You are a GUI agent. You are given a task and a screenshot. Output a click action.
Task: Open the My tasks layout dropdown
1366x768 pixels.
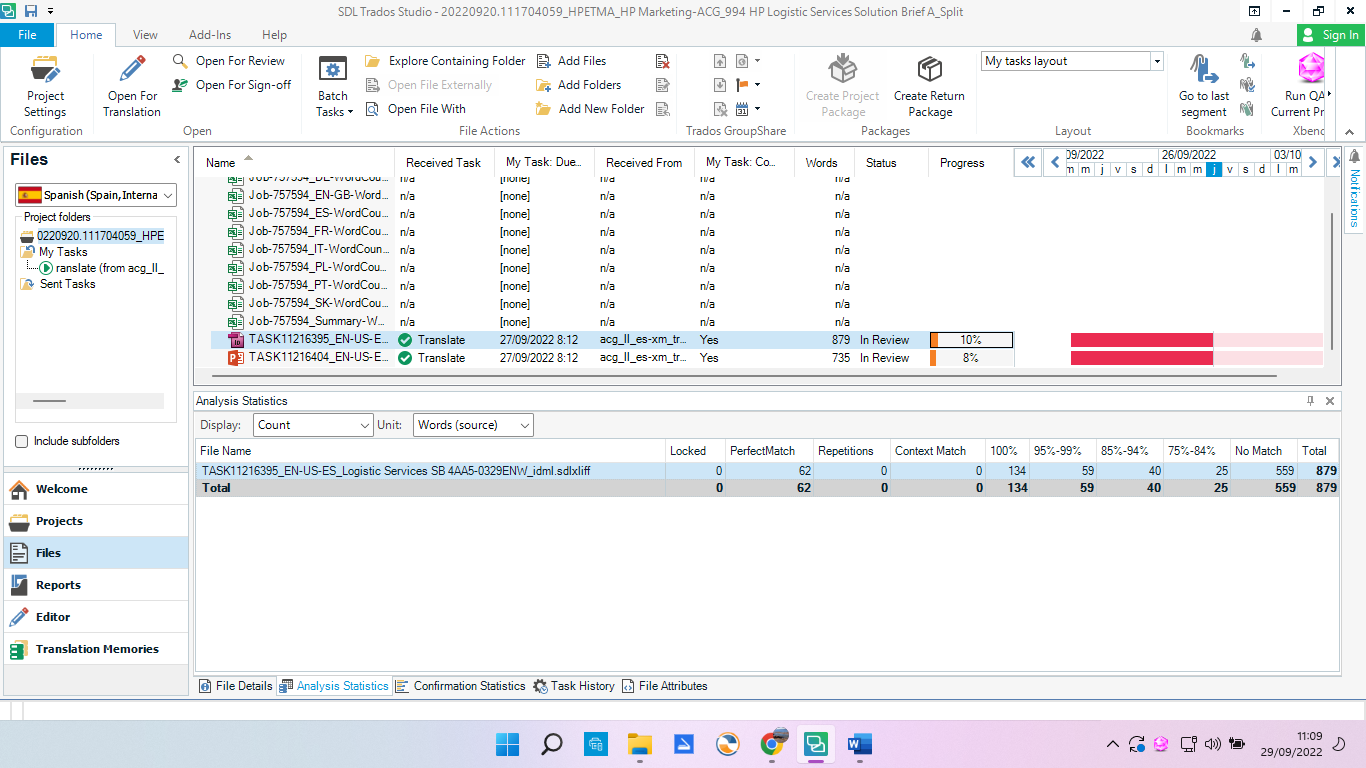(1157, 61)
